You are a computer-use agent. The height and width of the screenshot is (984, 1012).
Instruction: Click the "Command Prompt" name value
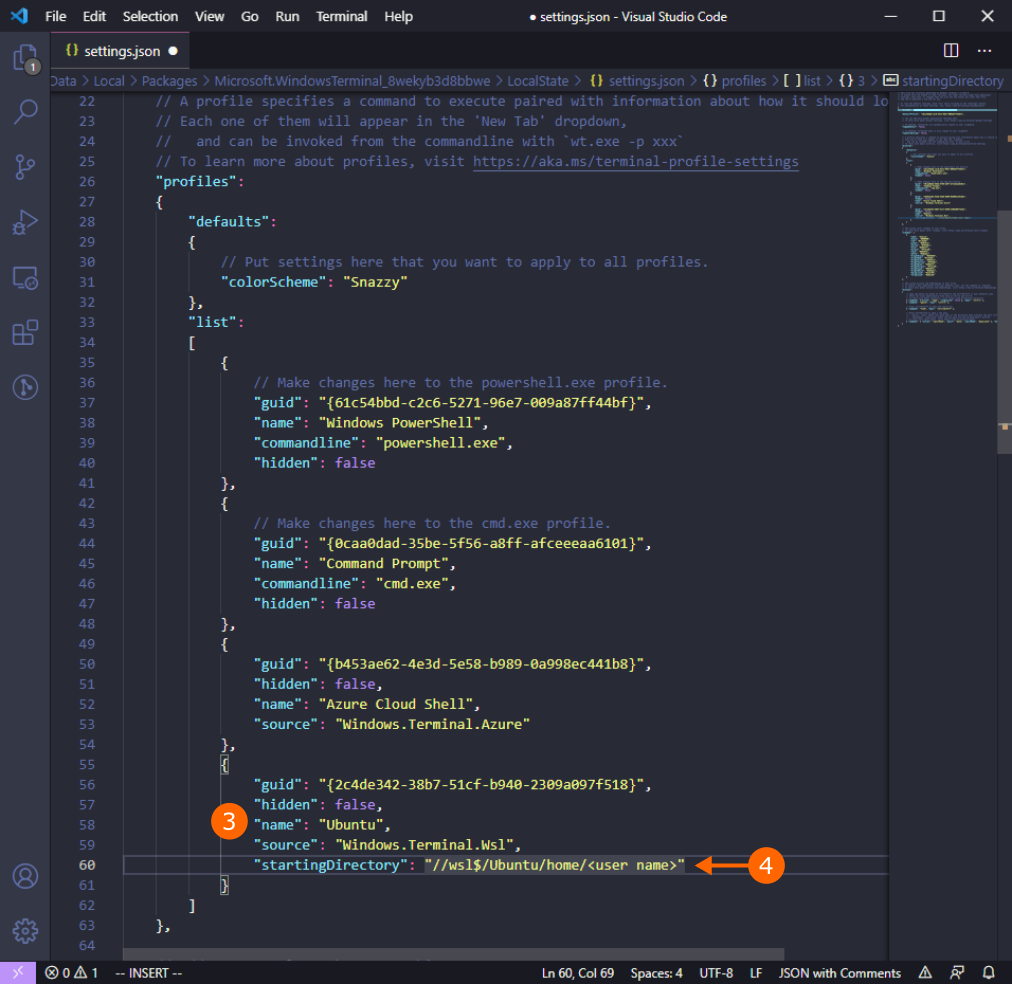pos(383,563)
